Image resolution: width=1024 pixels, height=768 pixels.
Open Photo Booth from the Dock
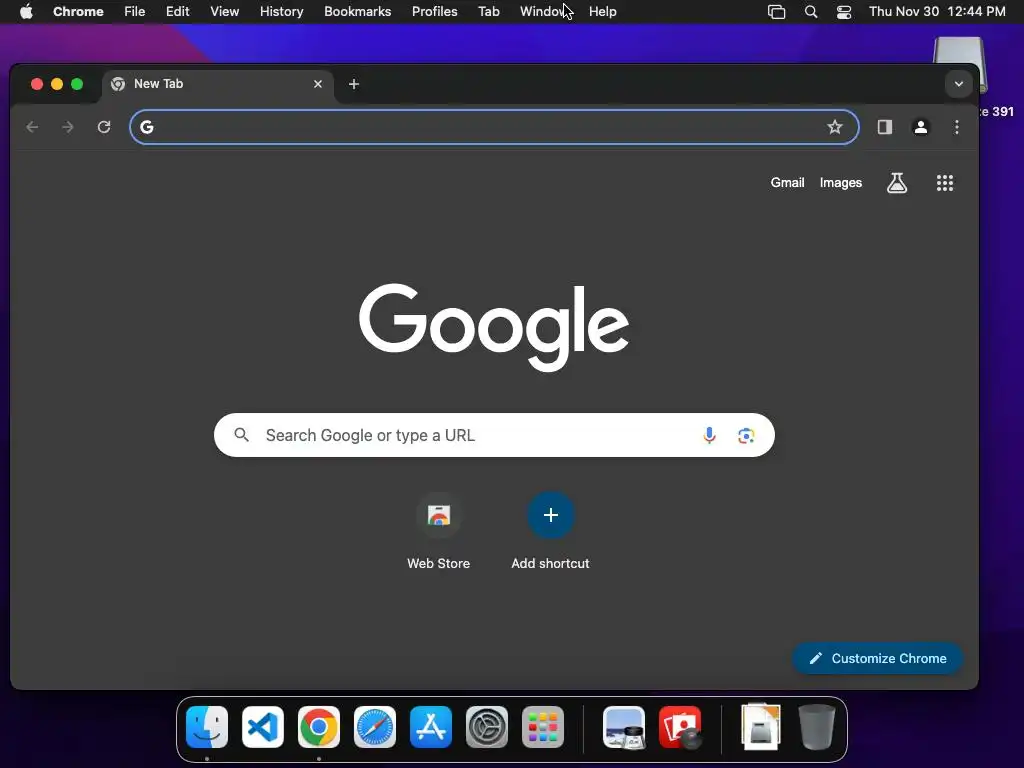coord(680,727)
